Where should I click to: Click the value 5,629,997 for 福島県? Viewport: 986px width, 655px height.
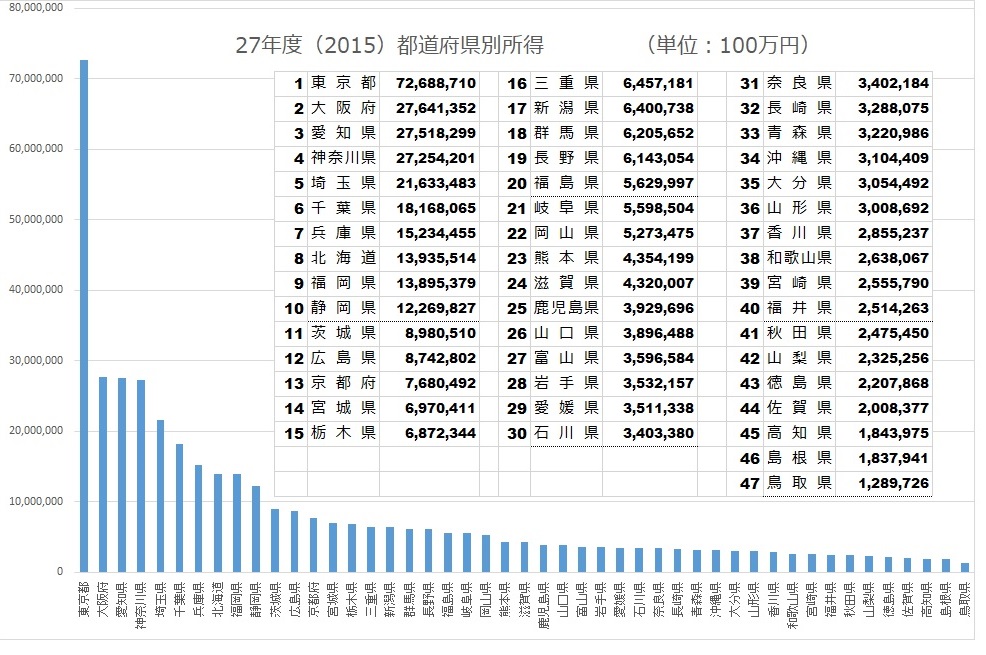coord(658,184)
